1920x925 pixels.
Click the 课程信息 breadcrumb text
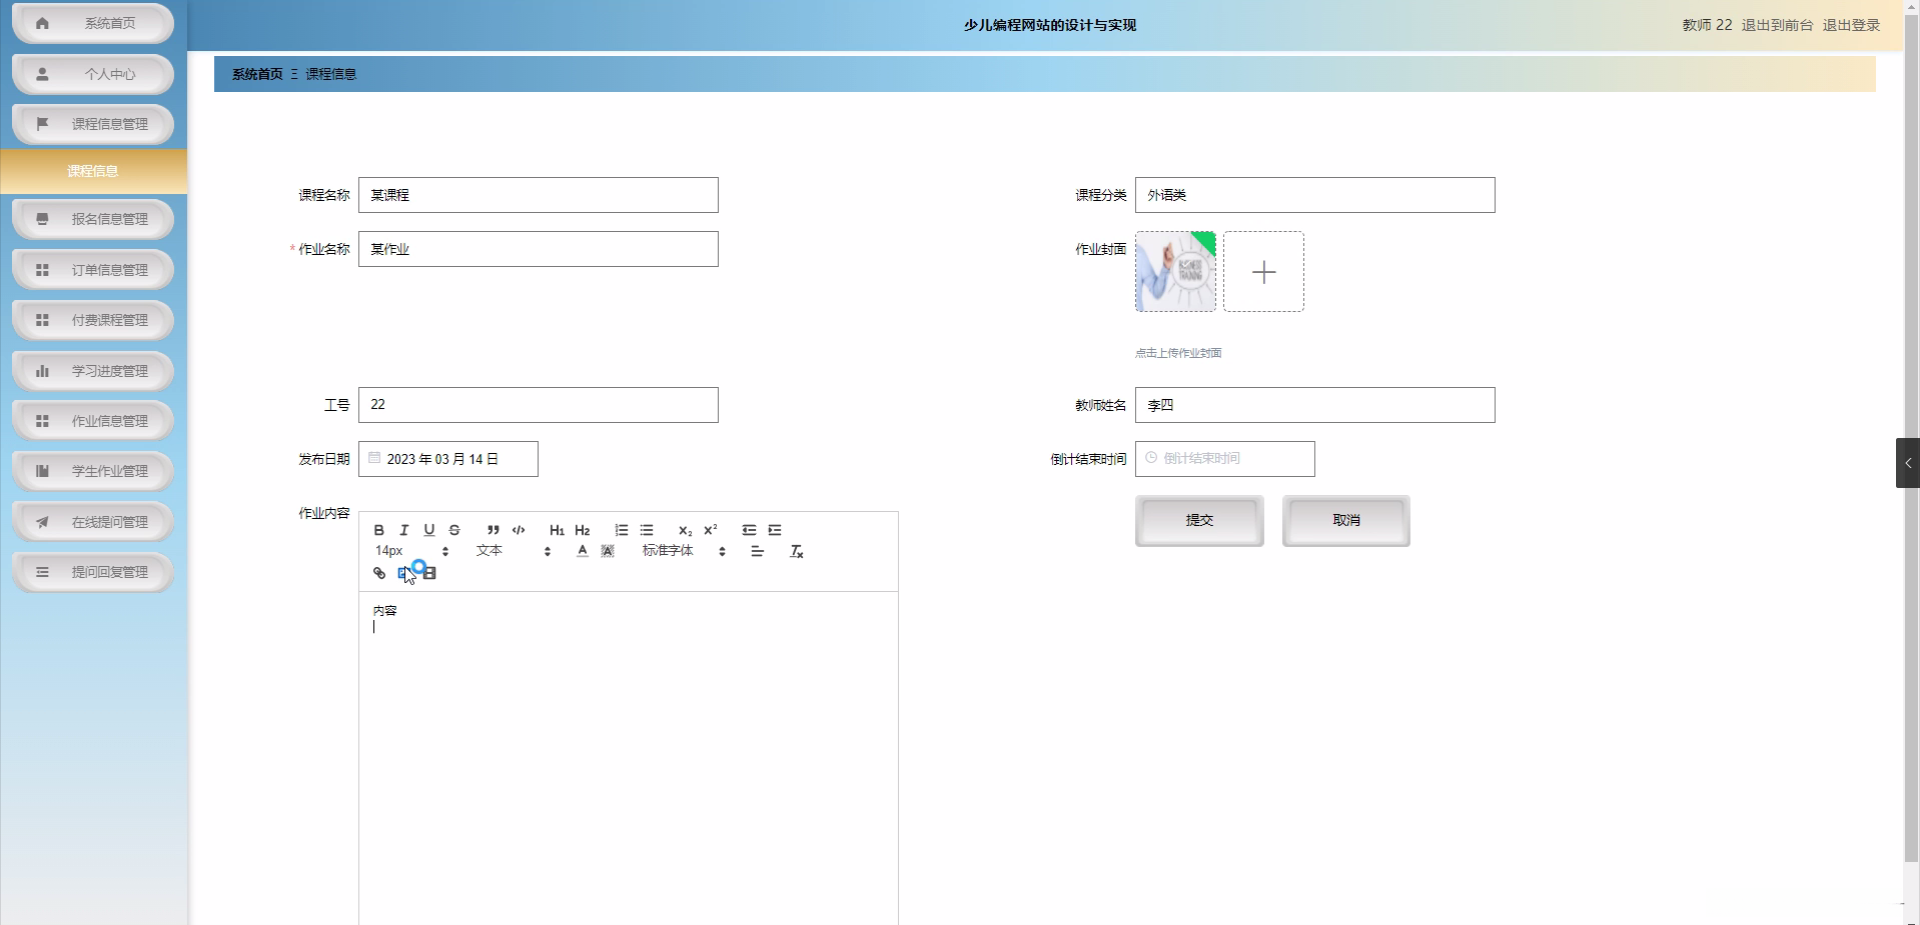pos(331,74)
